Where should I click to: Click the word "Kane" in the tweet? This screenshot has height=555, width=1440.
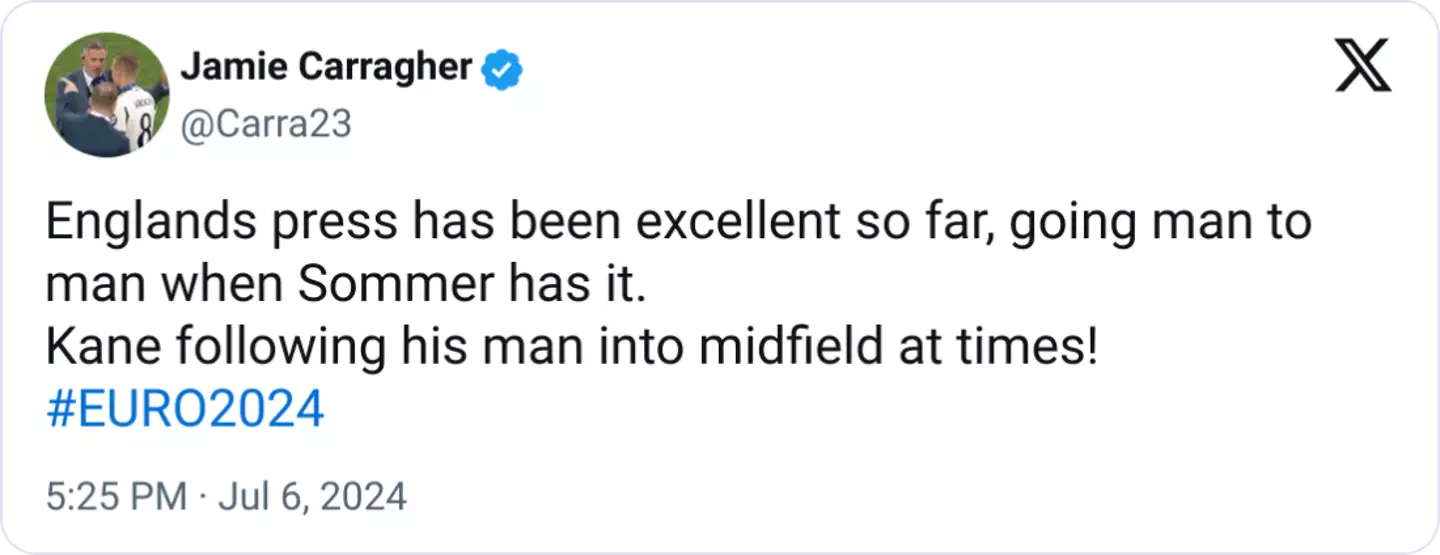[98, 347]
